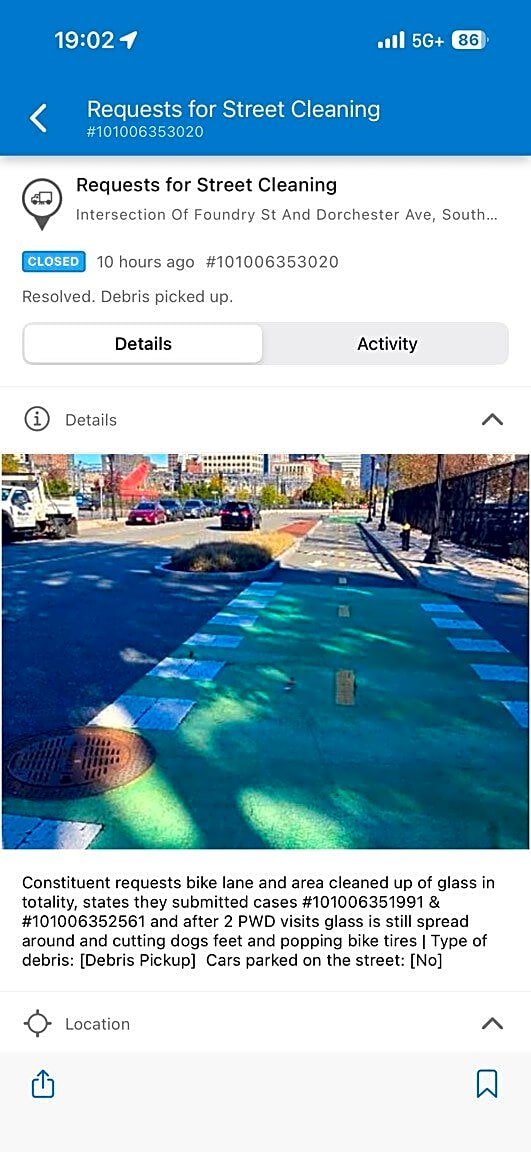Viewport: 531px width, 1152px height.
Task: Tap the street cleaning truck pin icon
Action: point(42,203)
